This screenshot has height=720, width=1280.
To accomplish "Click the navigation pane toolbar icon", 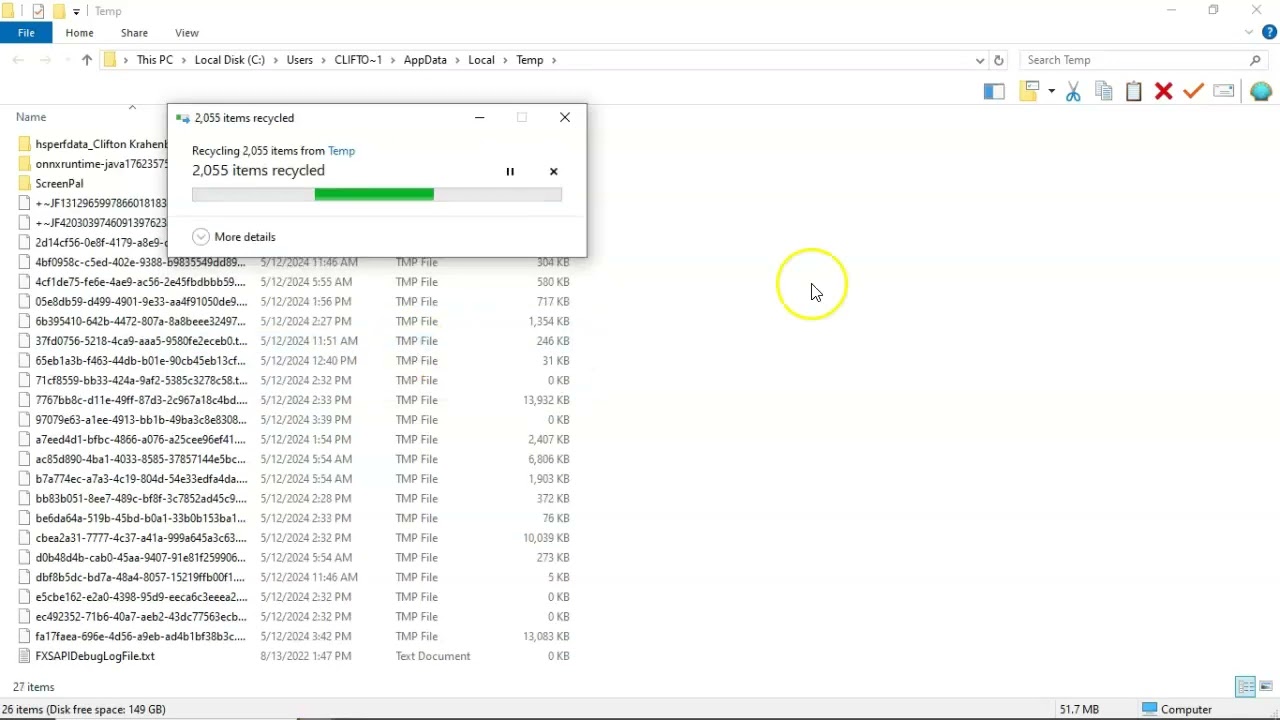I will (x=993, y=91).
